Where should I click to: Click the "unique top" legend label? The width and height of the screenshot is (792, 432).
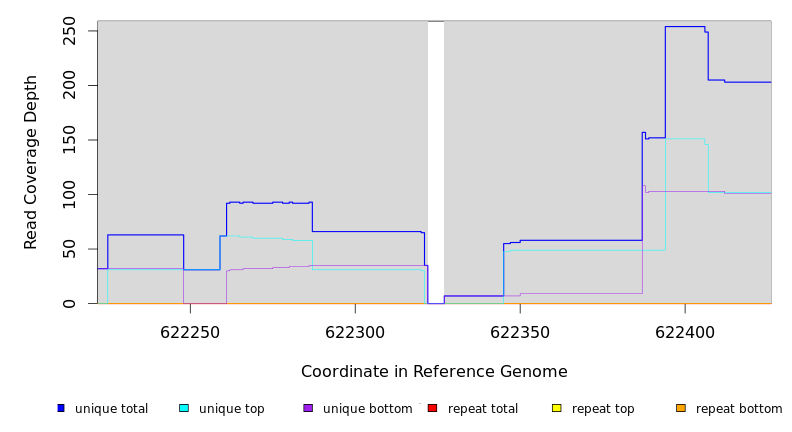coord(231,409)
